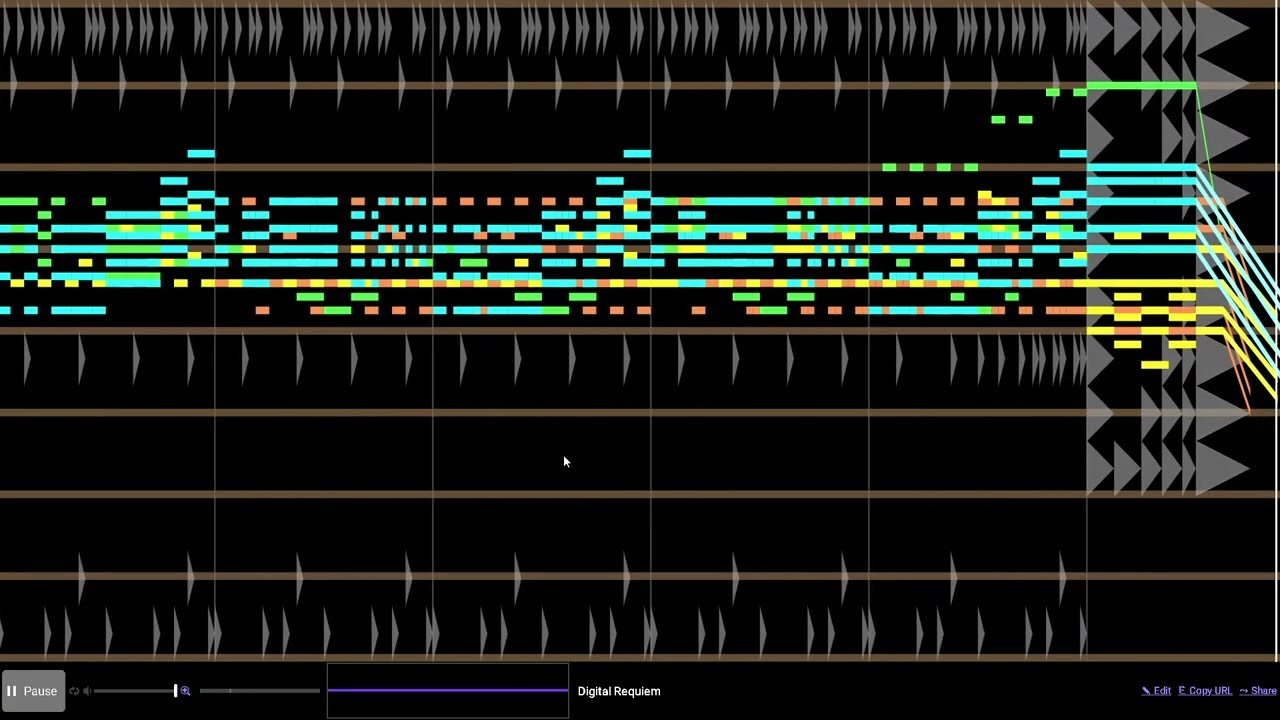Adjust the zoom level slider
Screen dimensions: 1280x720
tap(260, 691)
